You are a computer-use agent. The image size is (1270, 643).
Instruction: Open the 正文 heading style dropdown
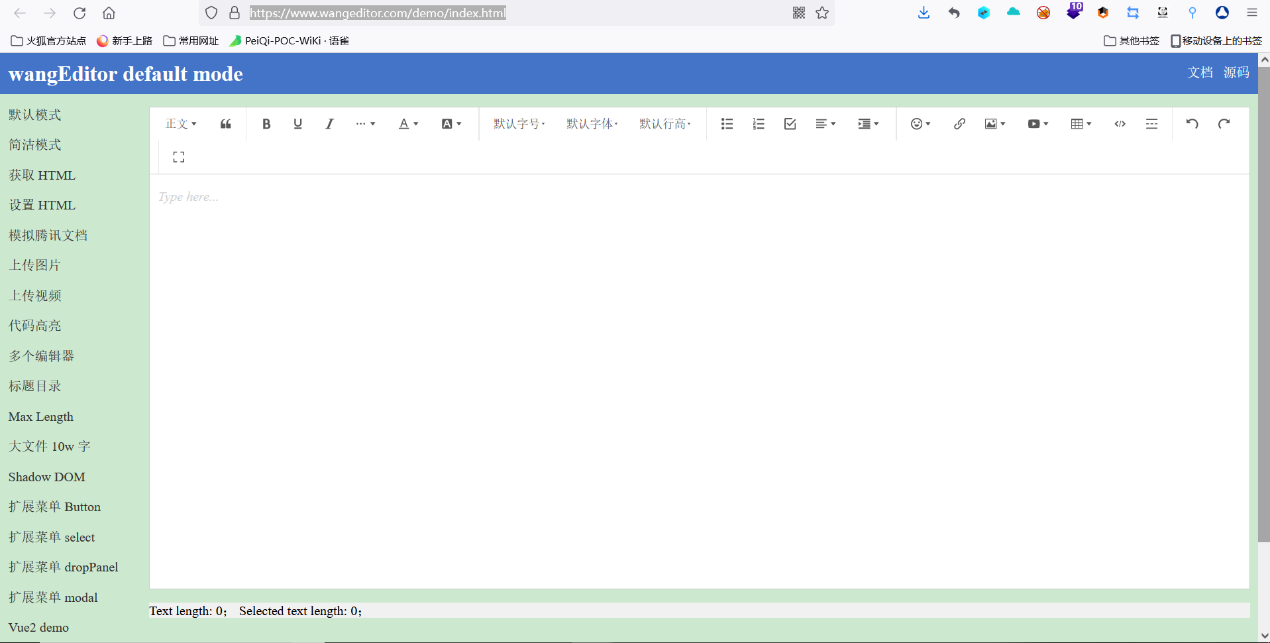coord(181,124)
